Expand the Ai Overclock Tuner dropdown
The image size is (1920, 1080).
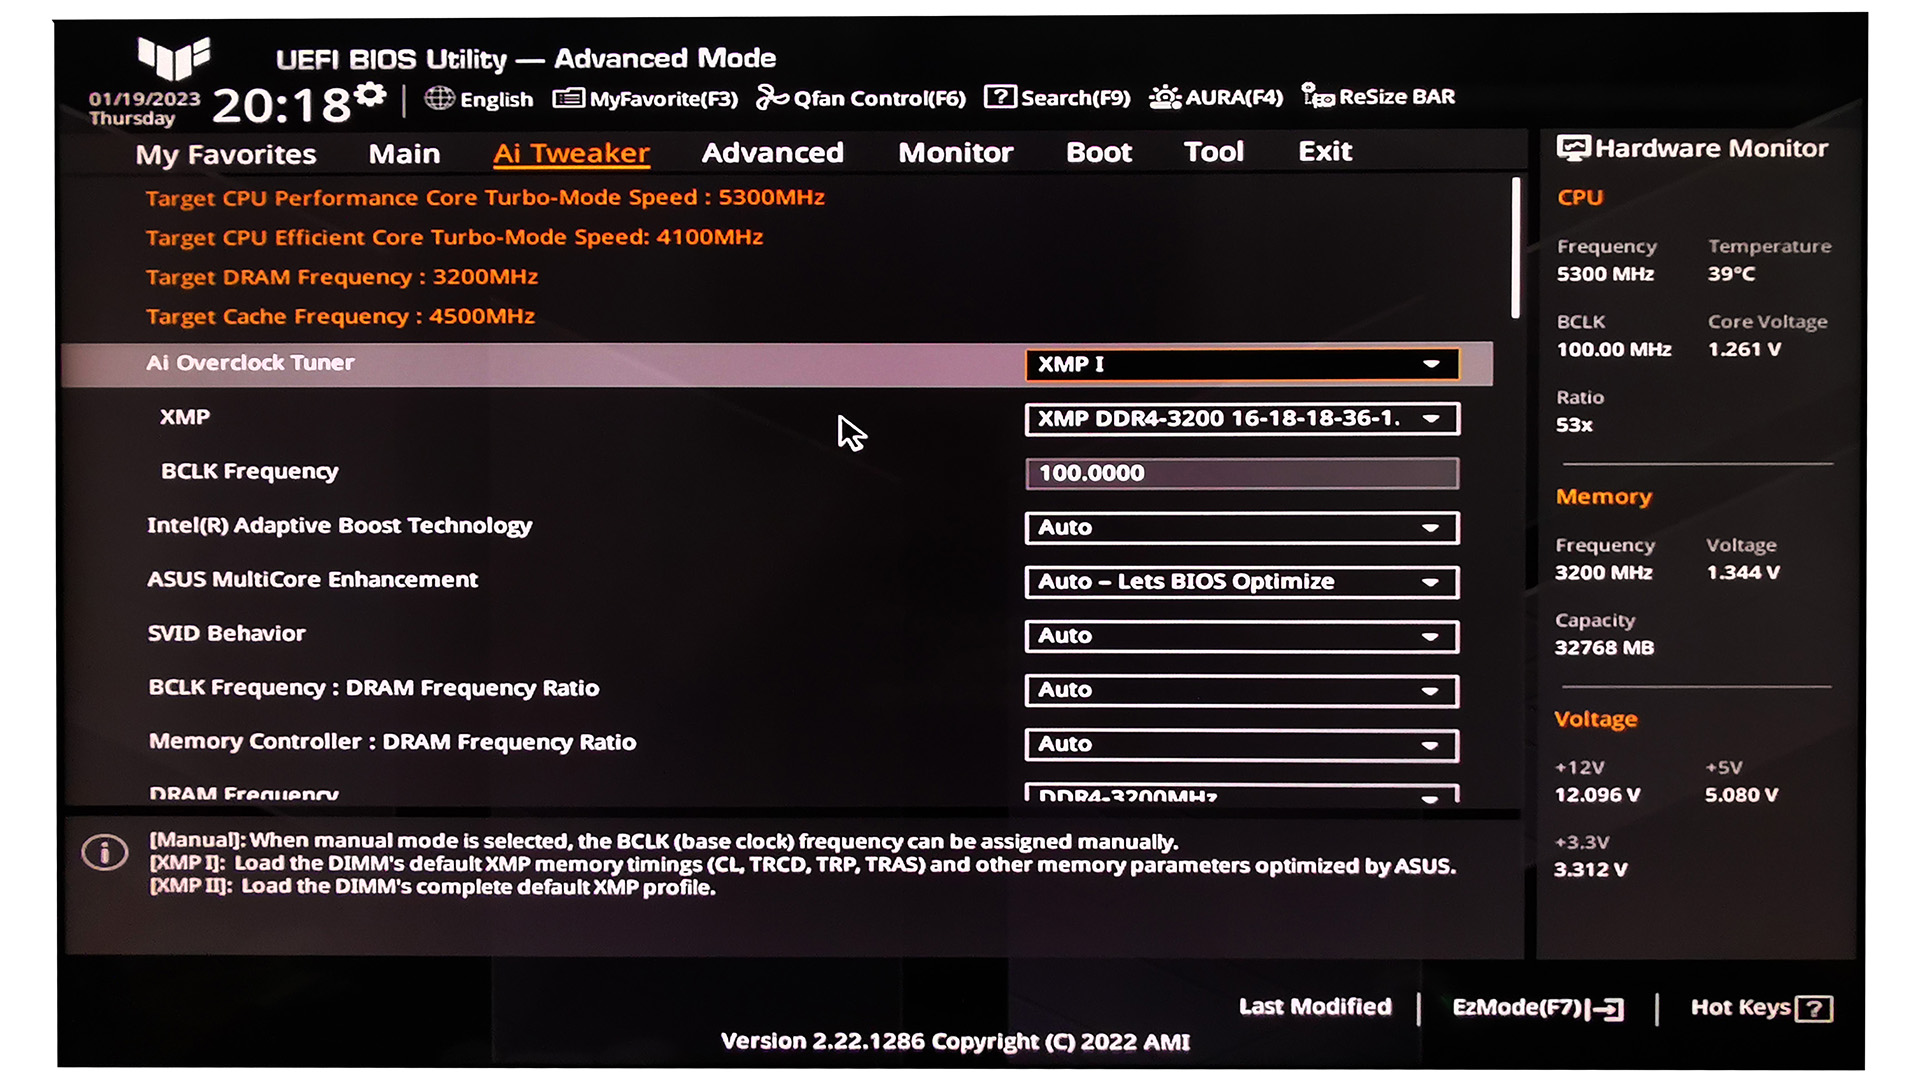coord(1435,364)
